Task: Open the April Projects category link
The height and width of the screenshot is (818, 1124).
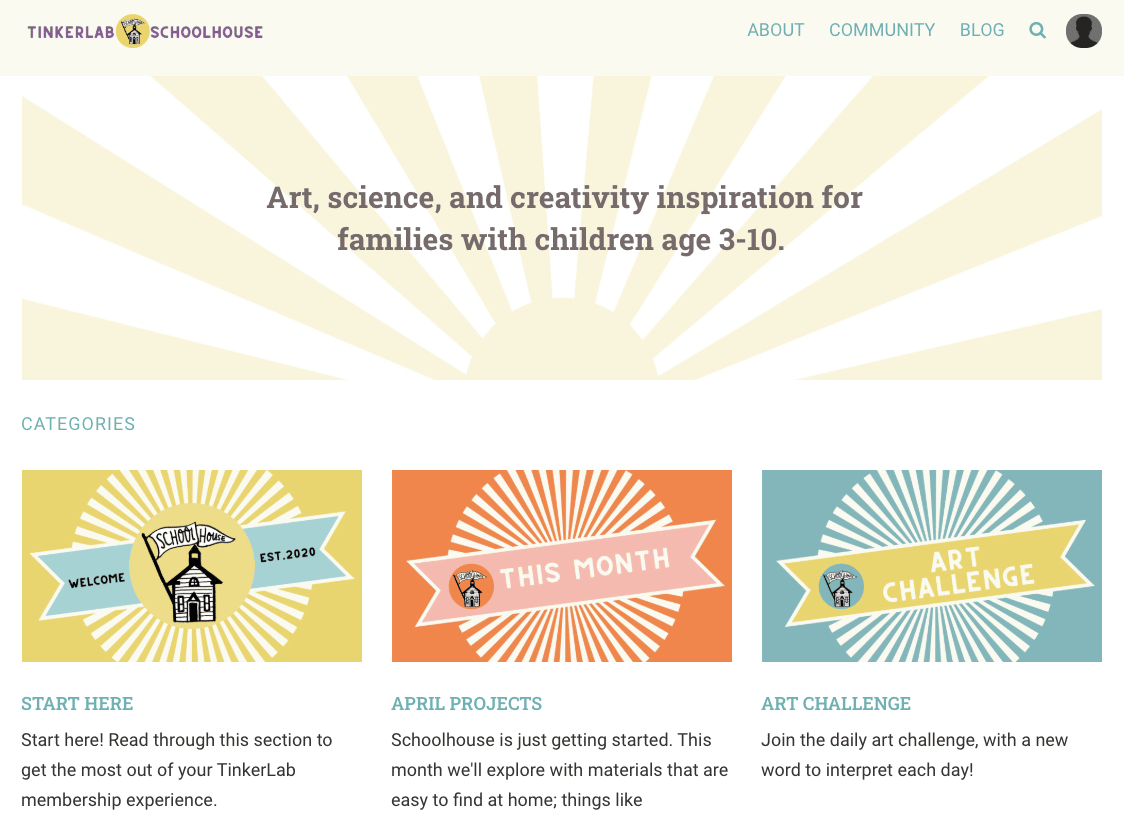Action: tap(467, 703)
